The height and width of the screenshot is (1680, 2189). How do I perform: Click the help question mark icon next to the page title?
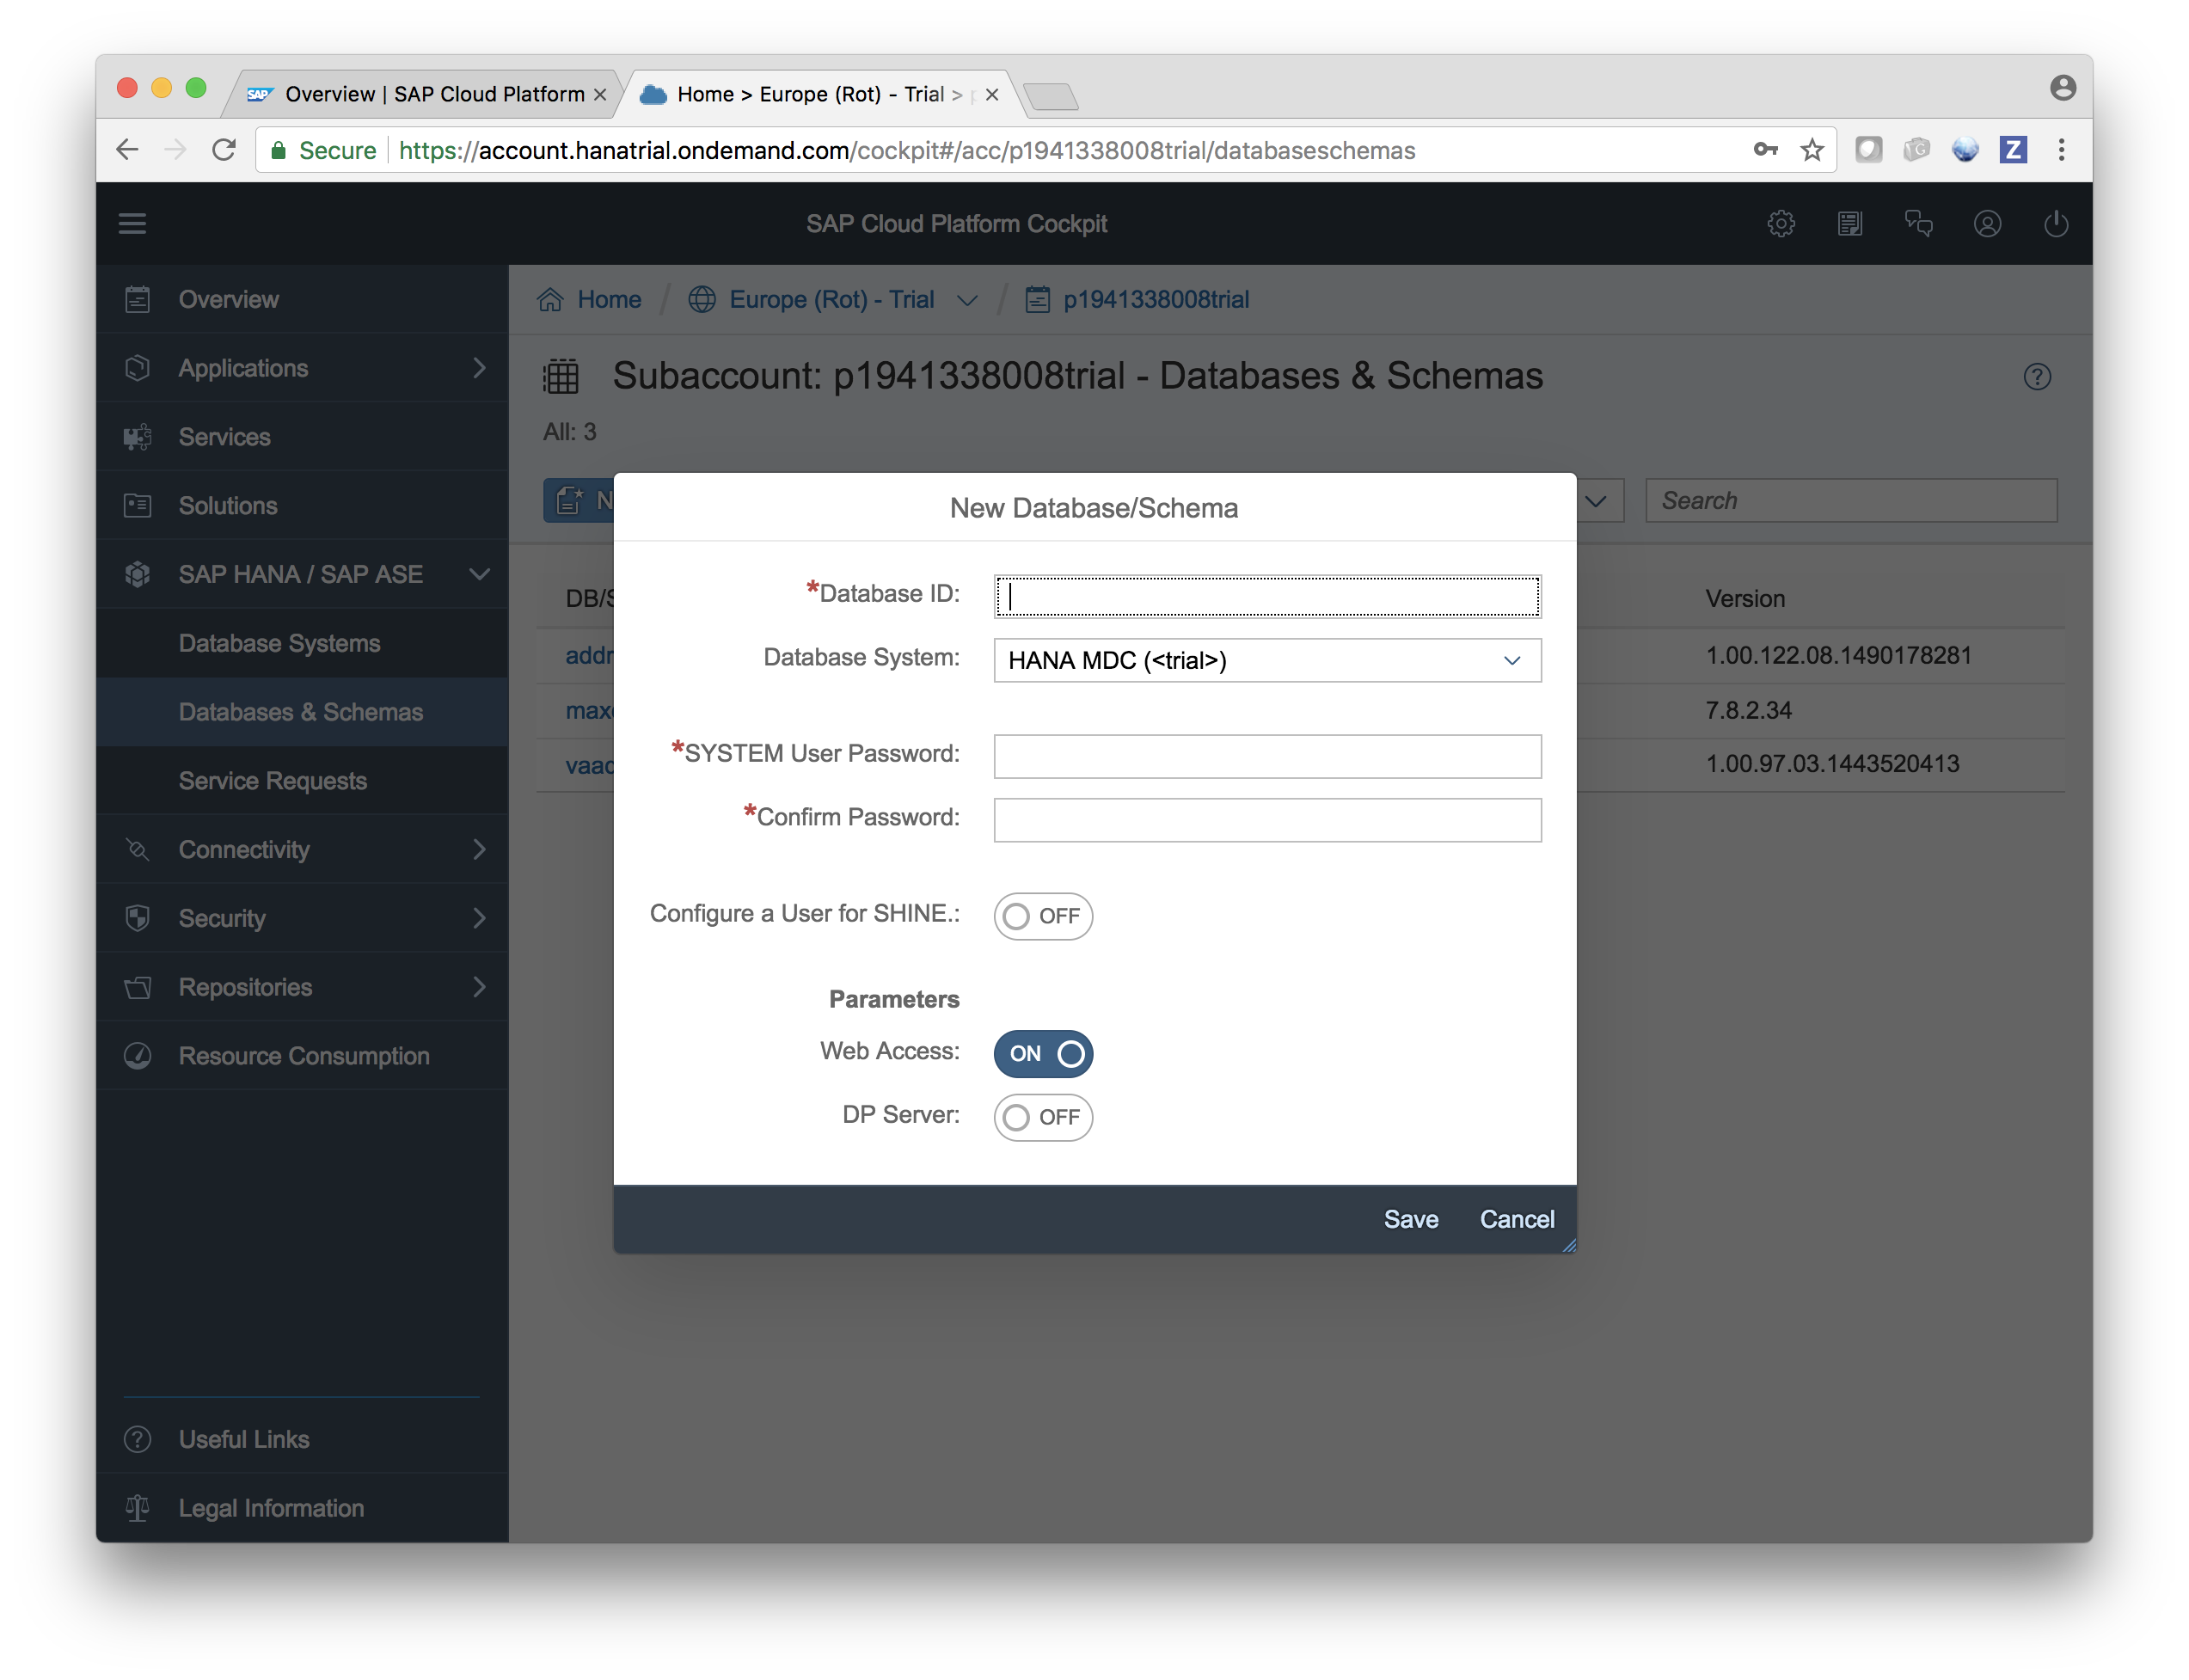point(2037,377)
